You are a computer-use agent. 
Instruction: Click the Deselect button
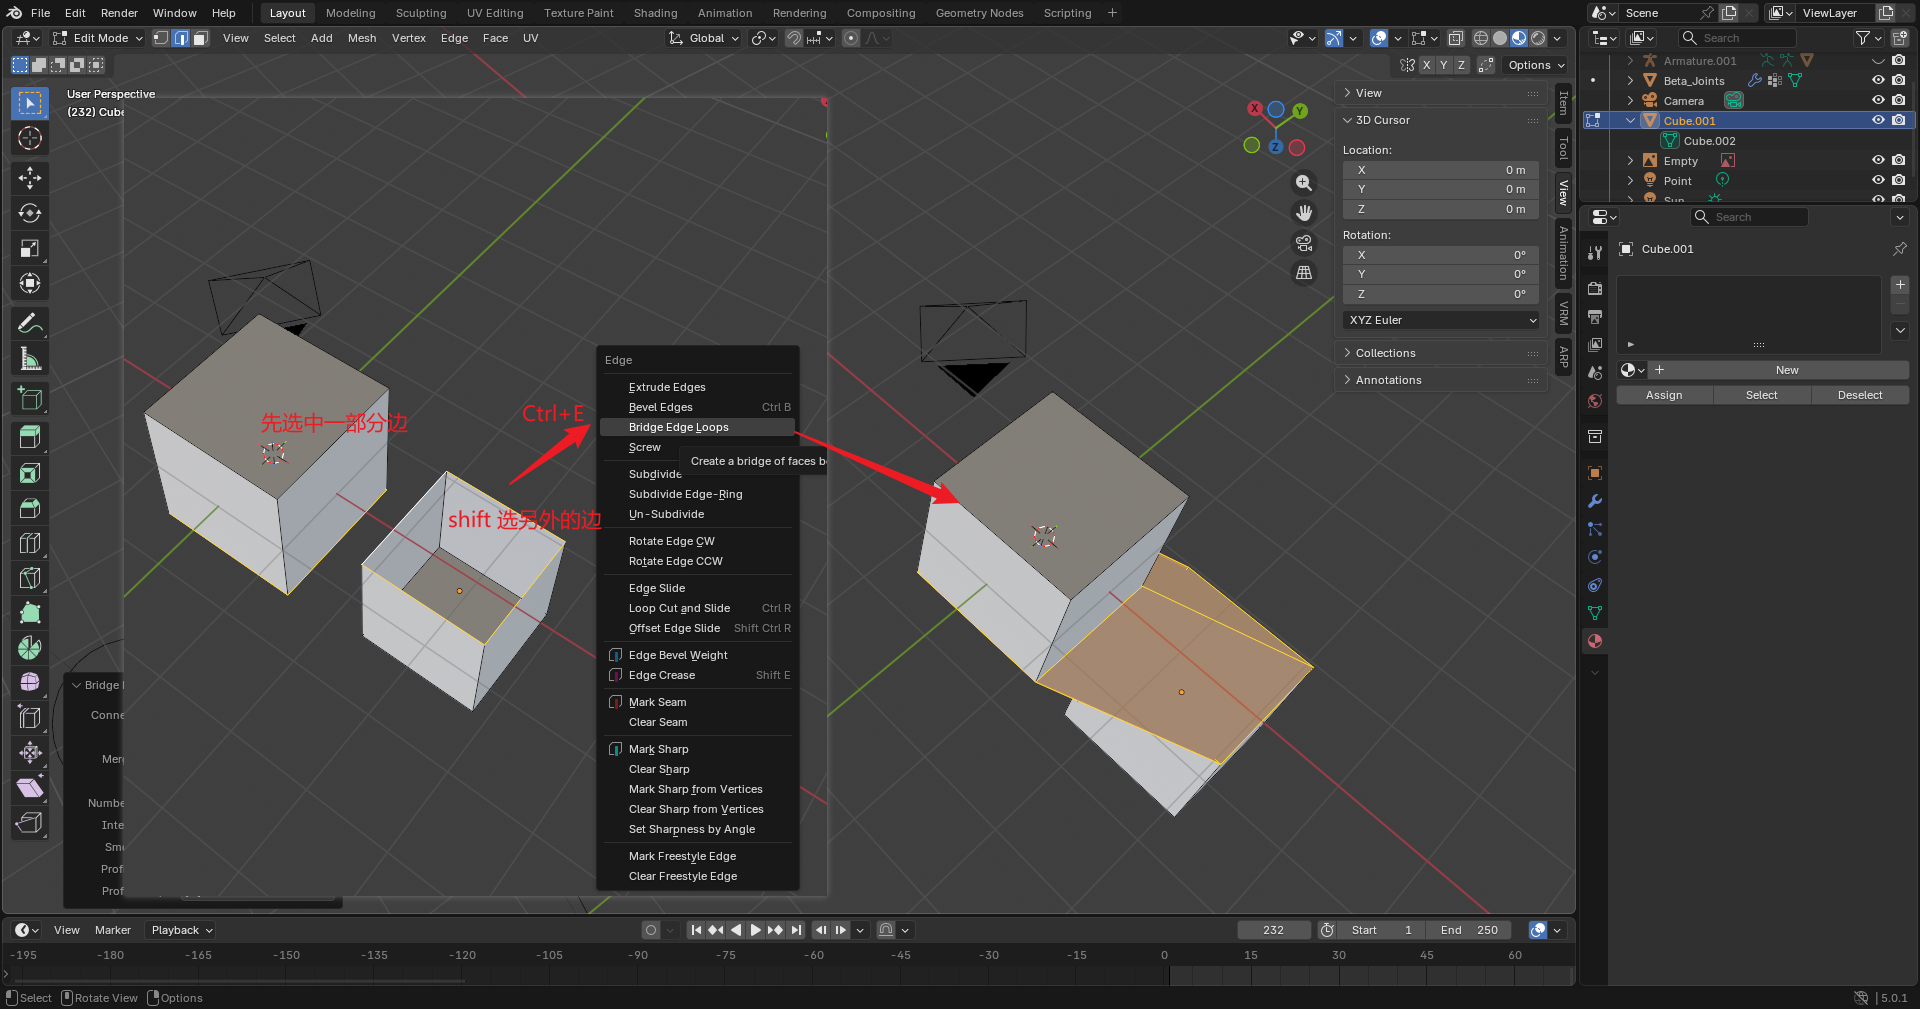click(1860, 395)
